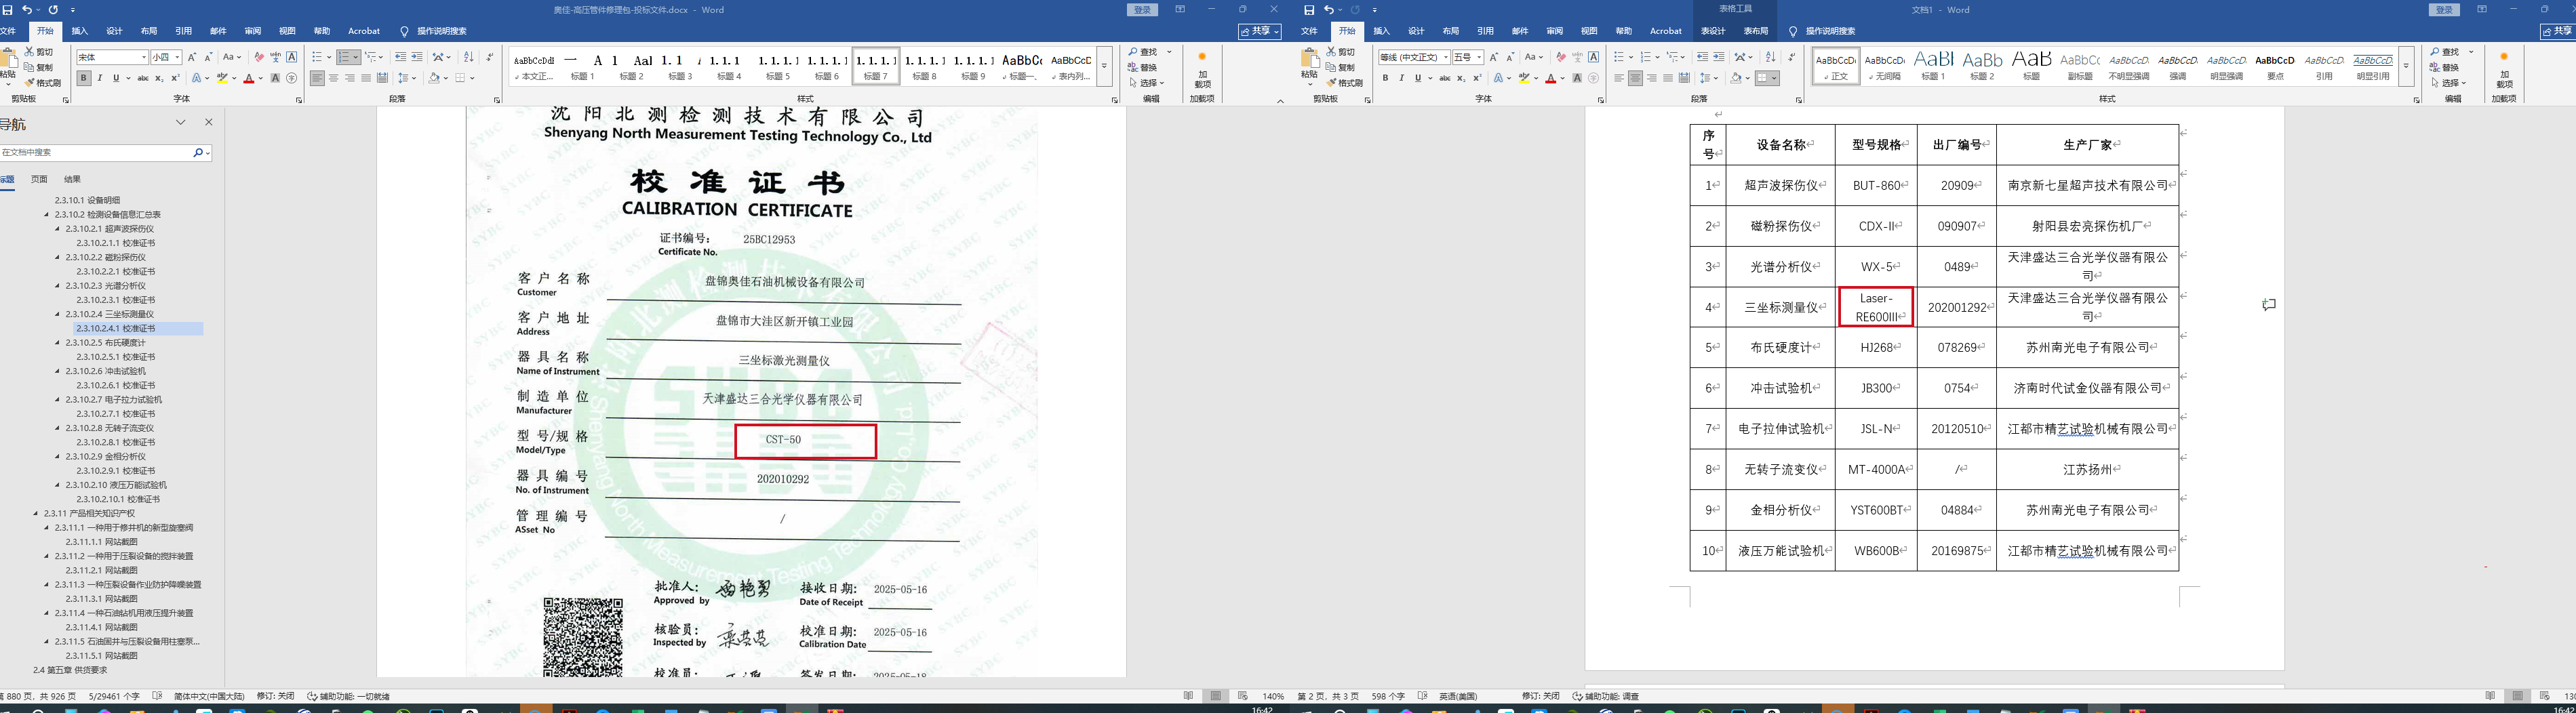Toggle subscript in left window ribbon
The width and height of the screenshot is (2576, 713).
click(x=160, y=78)
